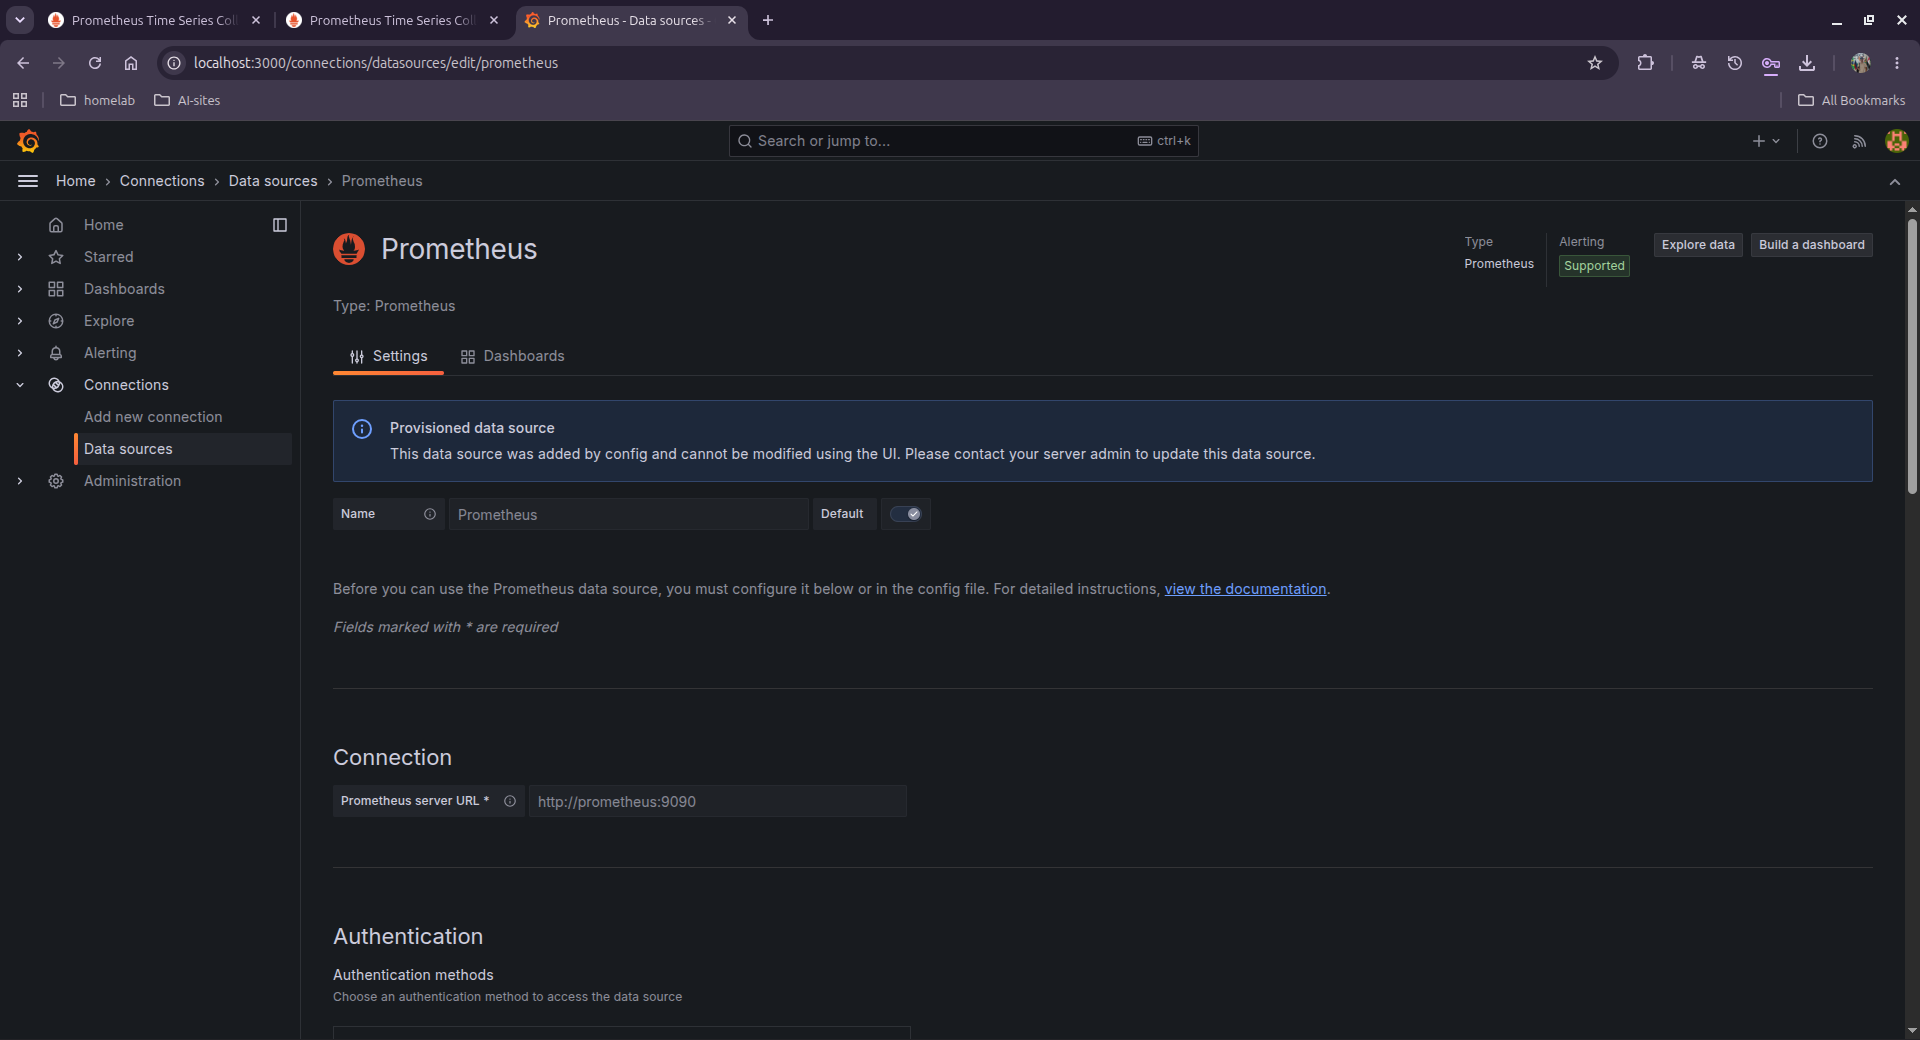Click the Alerting bell icon in sidebar

pyautogui.click(x=56, y=353)
